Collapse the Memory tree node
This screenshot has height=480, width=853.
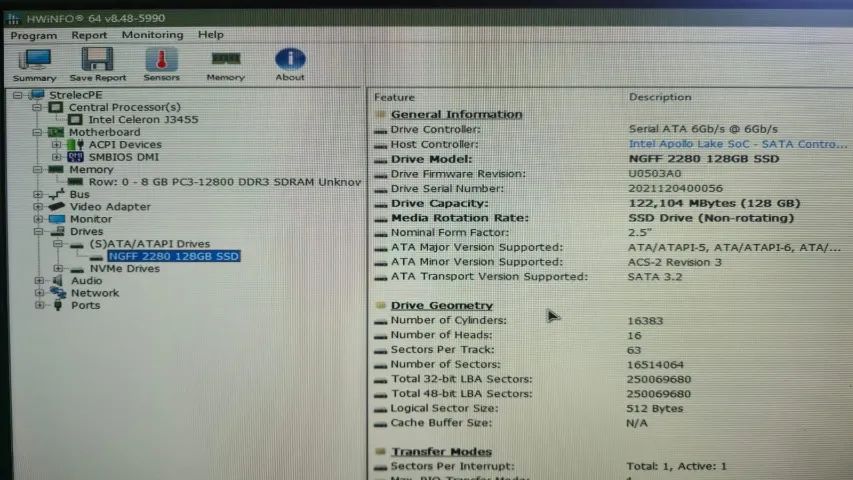coord(37,169)
